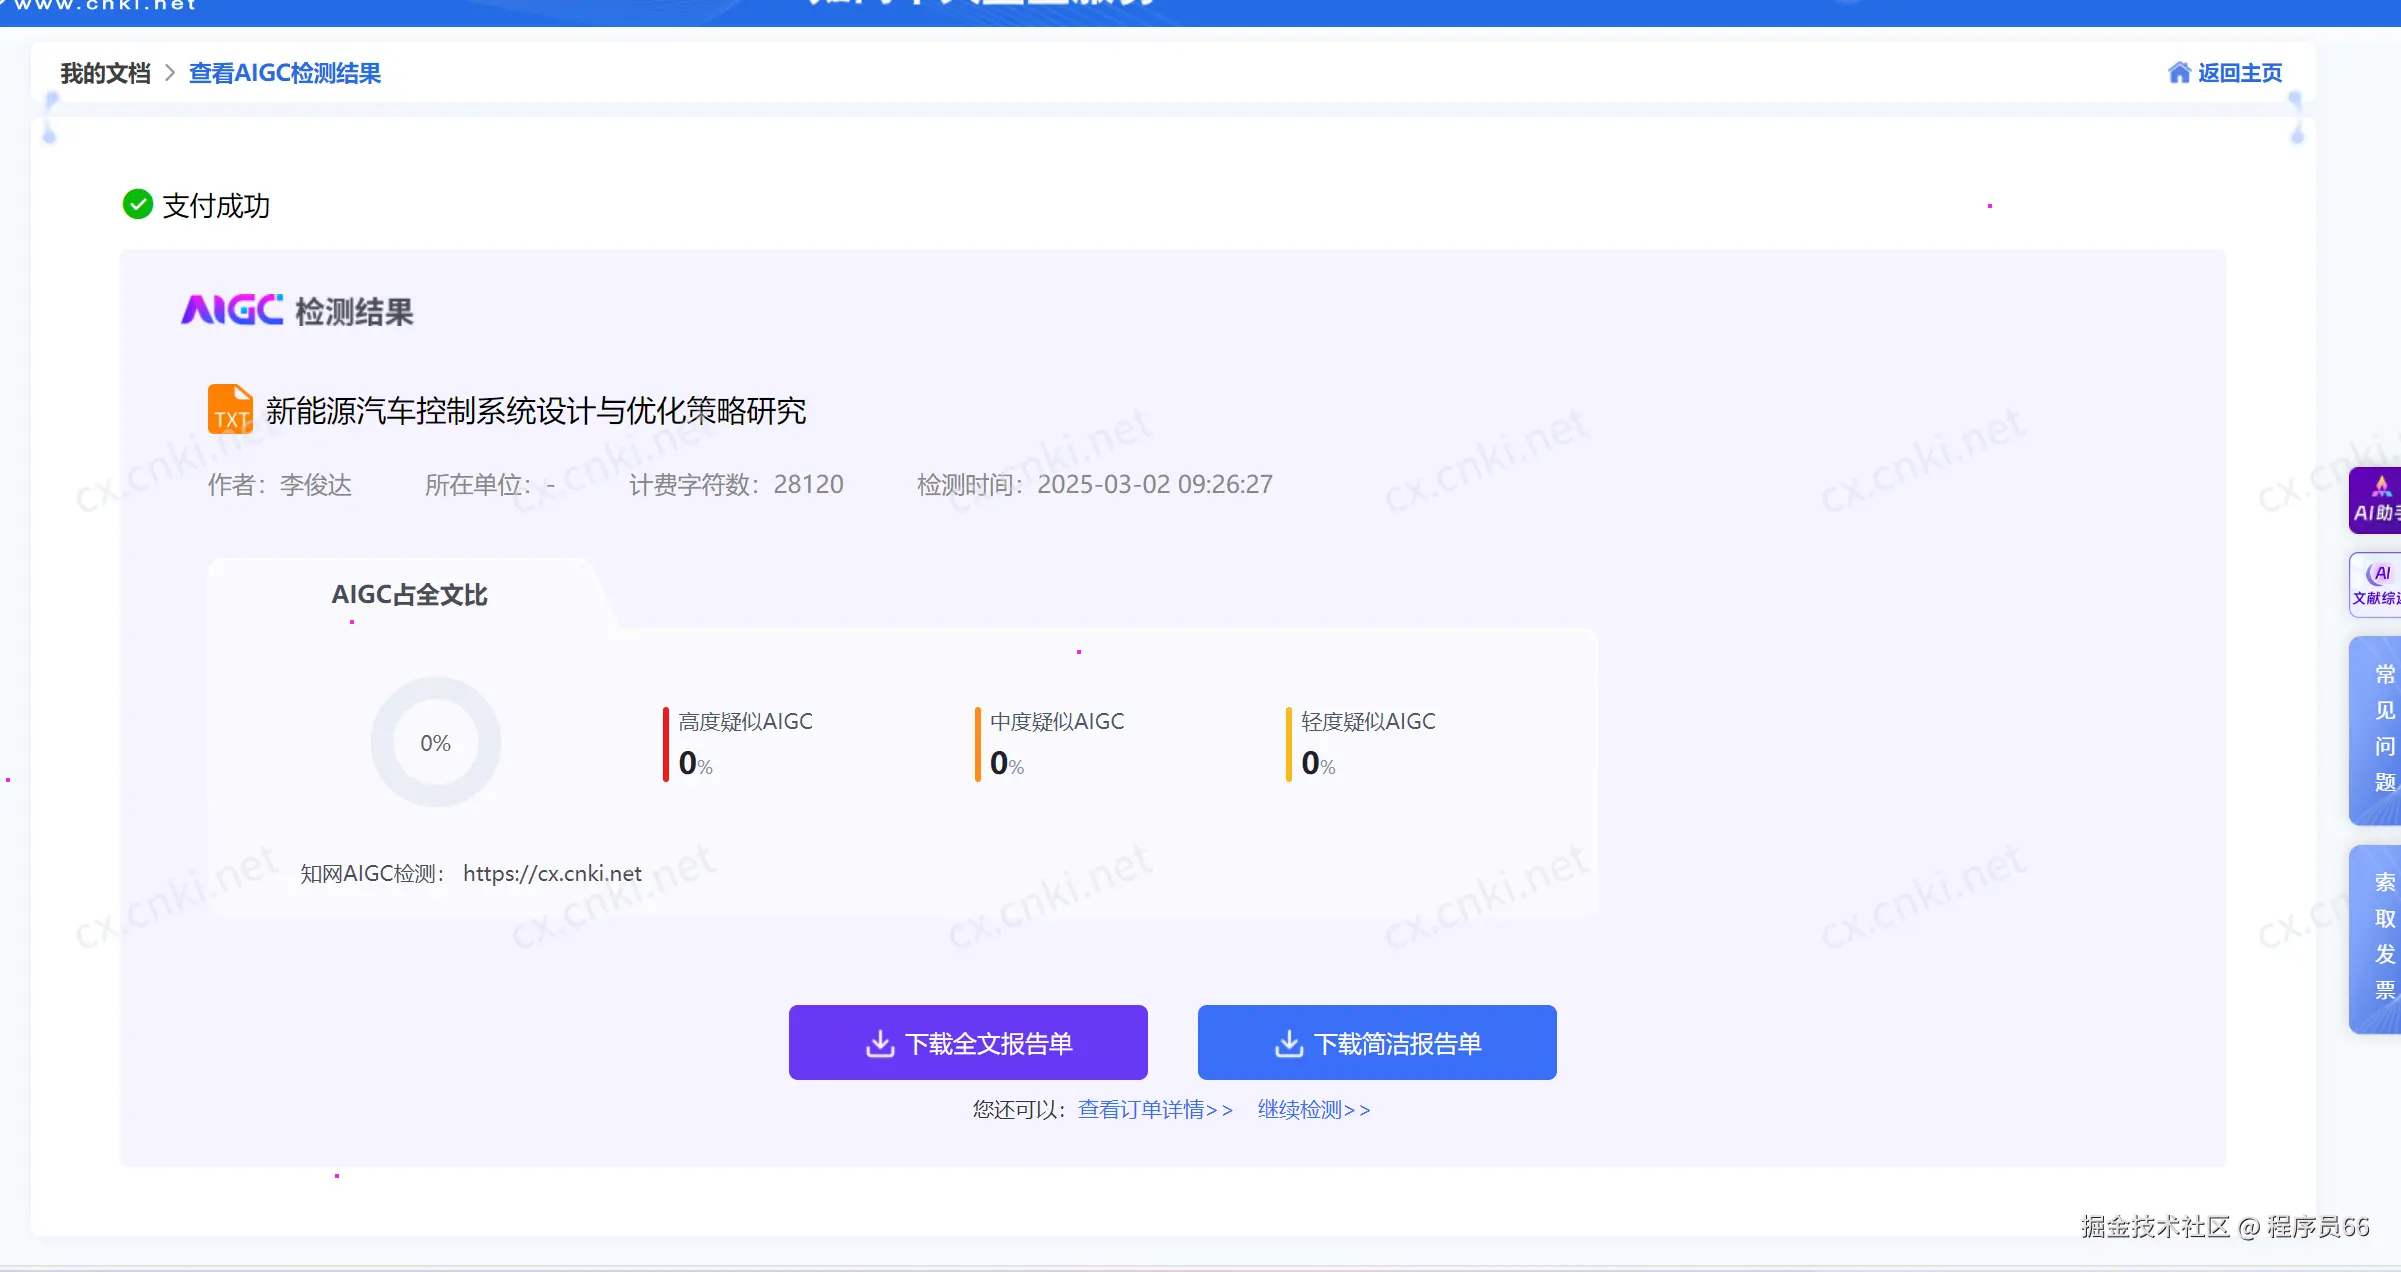Click 查看AIGC检测结果 breadcrumb item
This screenshot has height=1272, width=2401.
point(285,73)
